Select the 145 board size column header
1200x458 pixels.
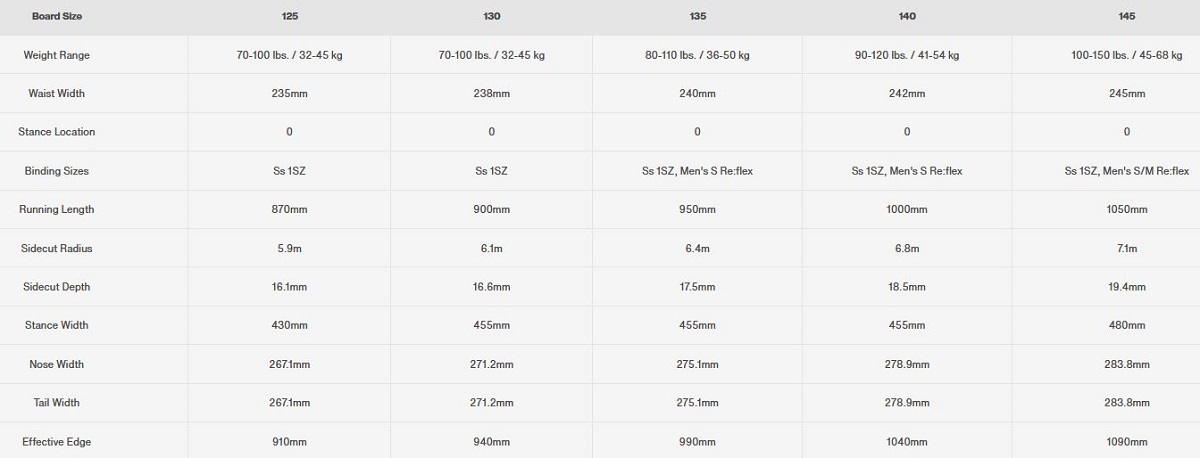(1127, 16)
